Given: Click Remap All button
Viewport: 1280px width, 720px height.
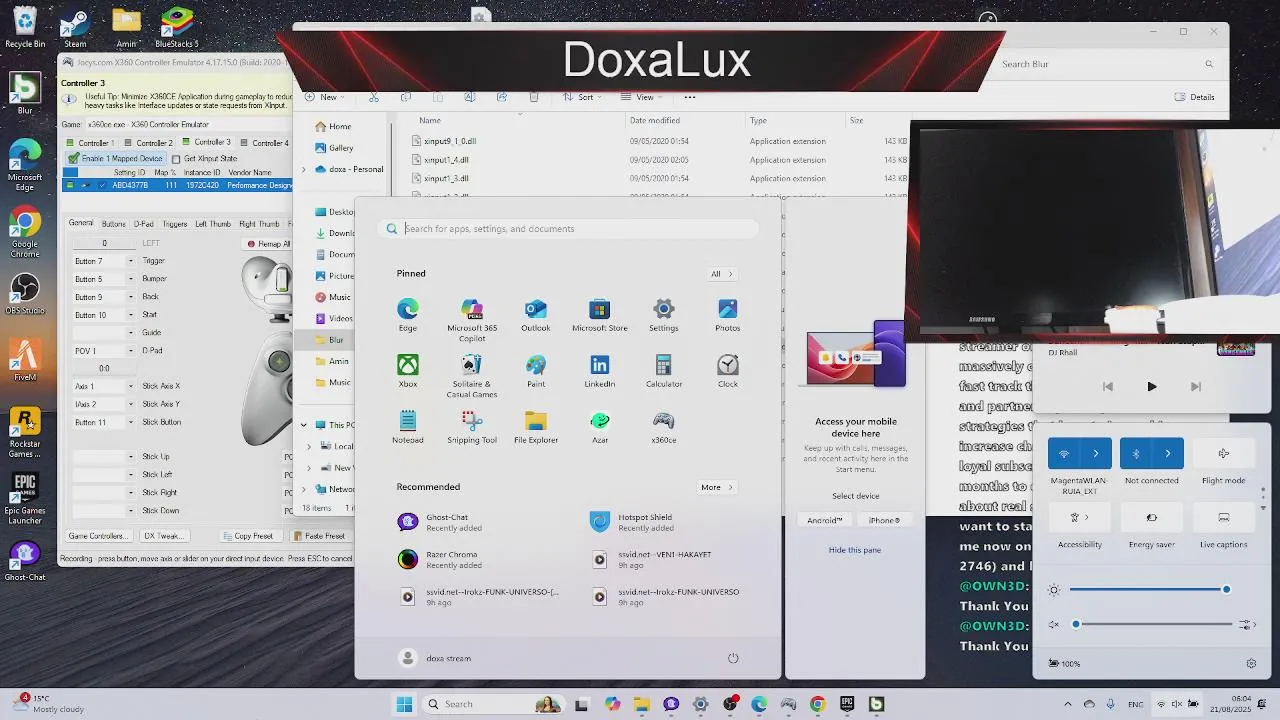Looking at the screenshot, I should 268,244.
